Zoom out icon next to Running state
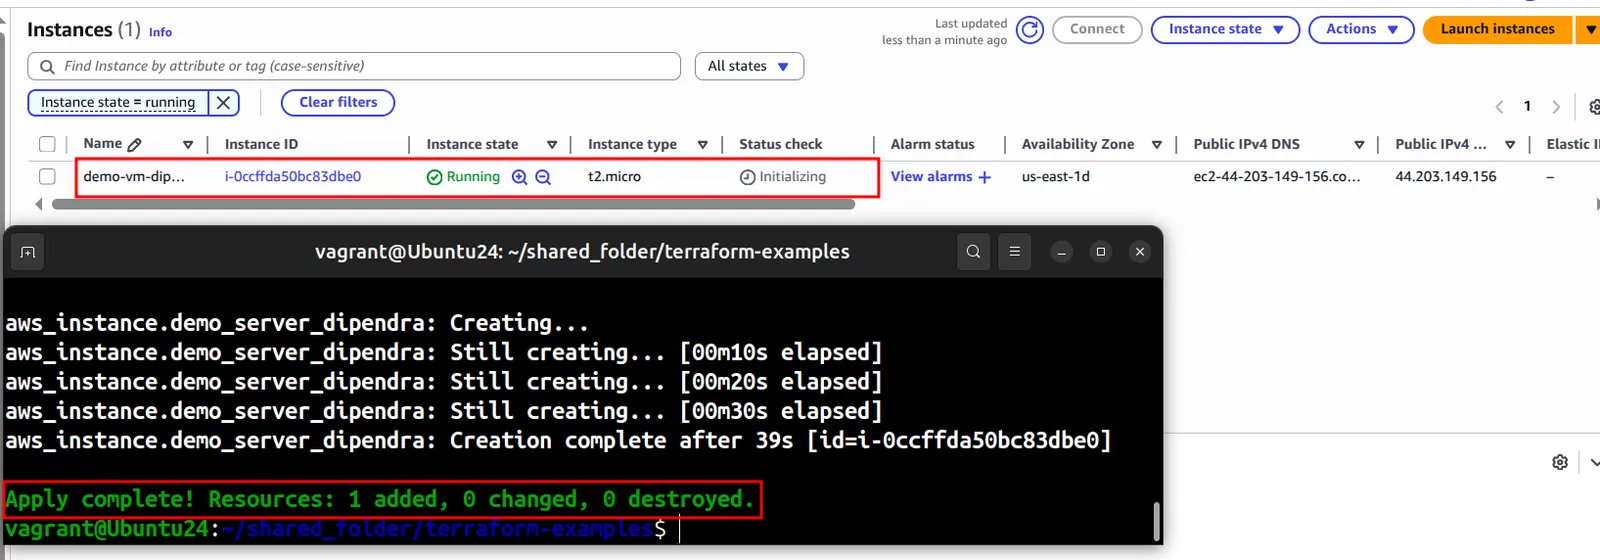Image resolution: width=1600 pixels, height=560 pixels. (x=543, y=177)
